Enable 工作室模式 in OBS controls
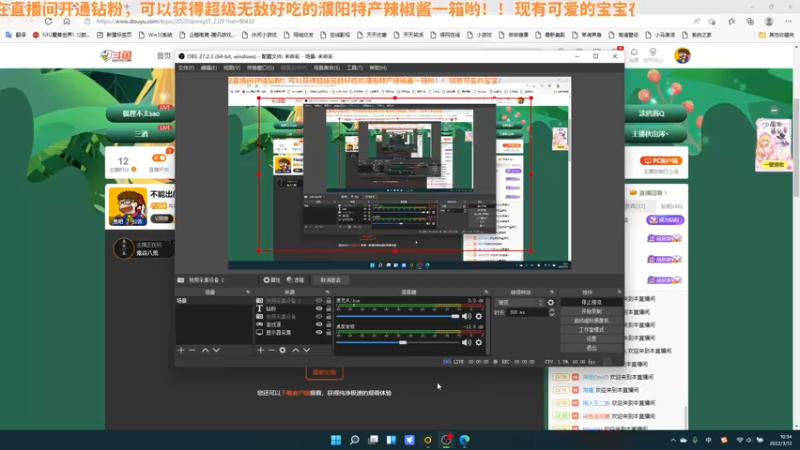The image size is (800, 450). click(x=591, y=330)
